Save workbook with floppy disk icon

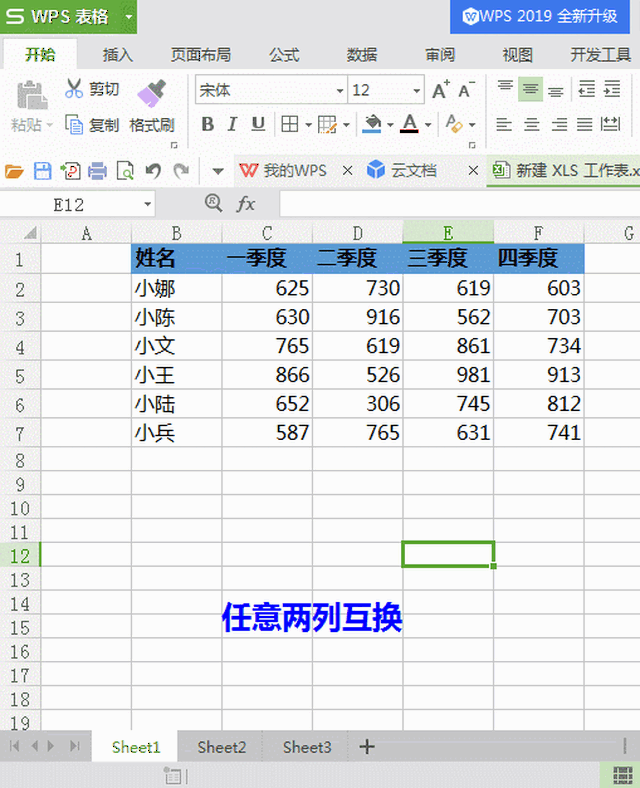click(43, 171)
